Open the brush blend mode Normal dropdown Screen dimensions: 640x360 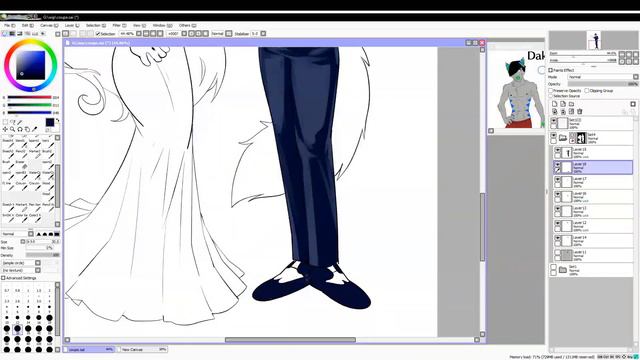tap(31, 234)
